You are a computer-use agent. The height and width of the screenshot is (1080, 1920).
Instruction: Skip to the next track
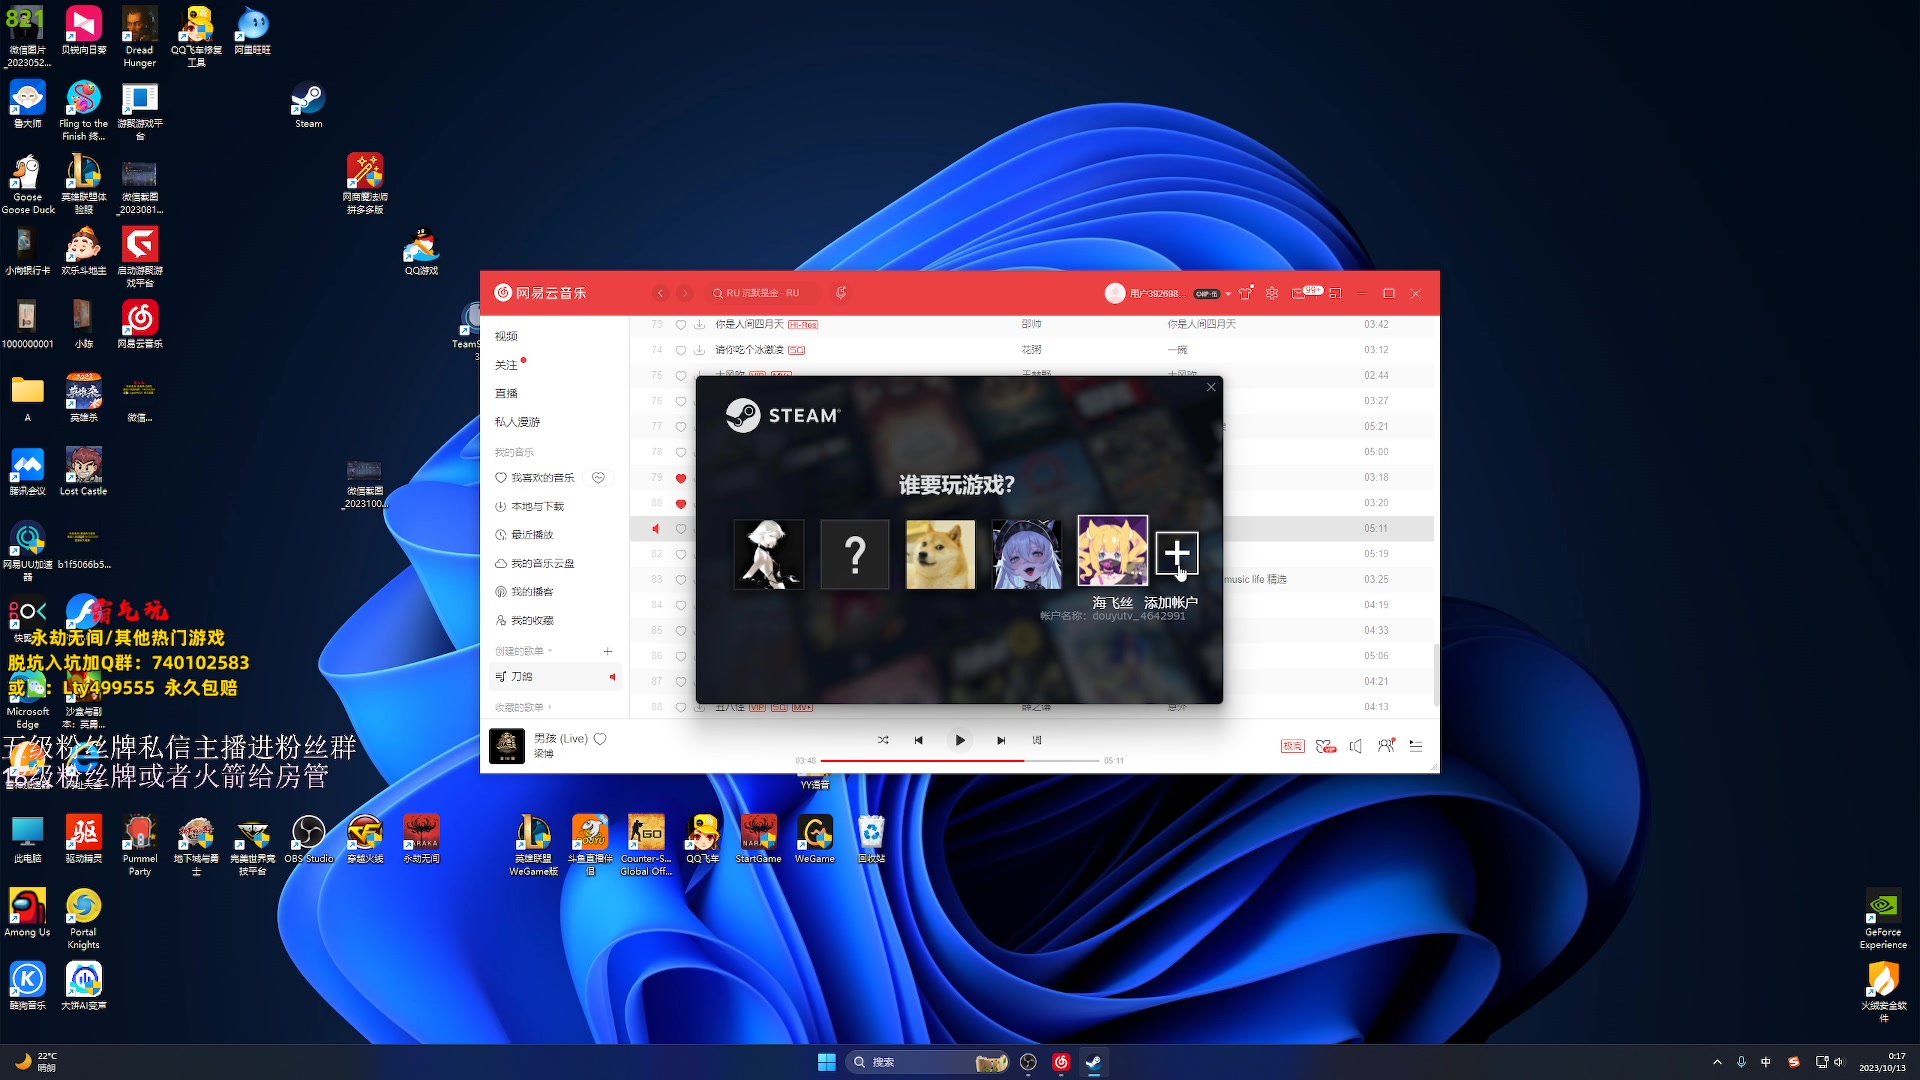1001,740
